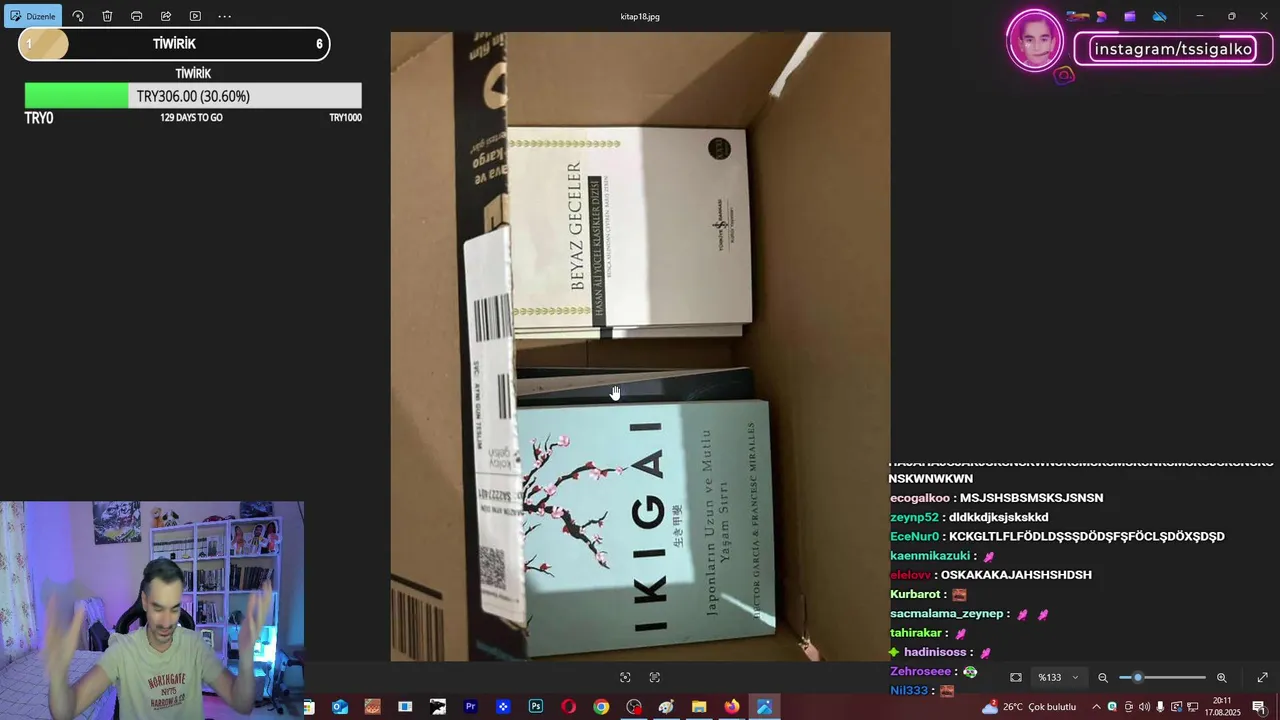This screenshot has height=720, width=1280.
Task: Open Photoshop from the taskbar
Action: tap(536, 707)
